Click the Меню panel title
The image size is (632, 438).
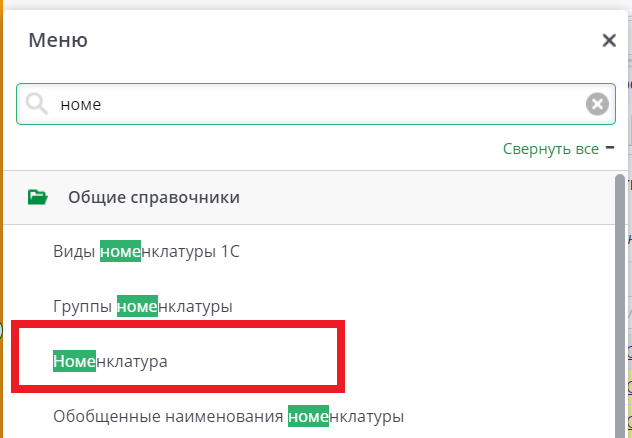[x=58, y=41]
